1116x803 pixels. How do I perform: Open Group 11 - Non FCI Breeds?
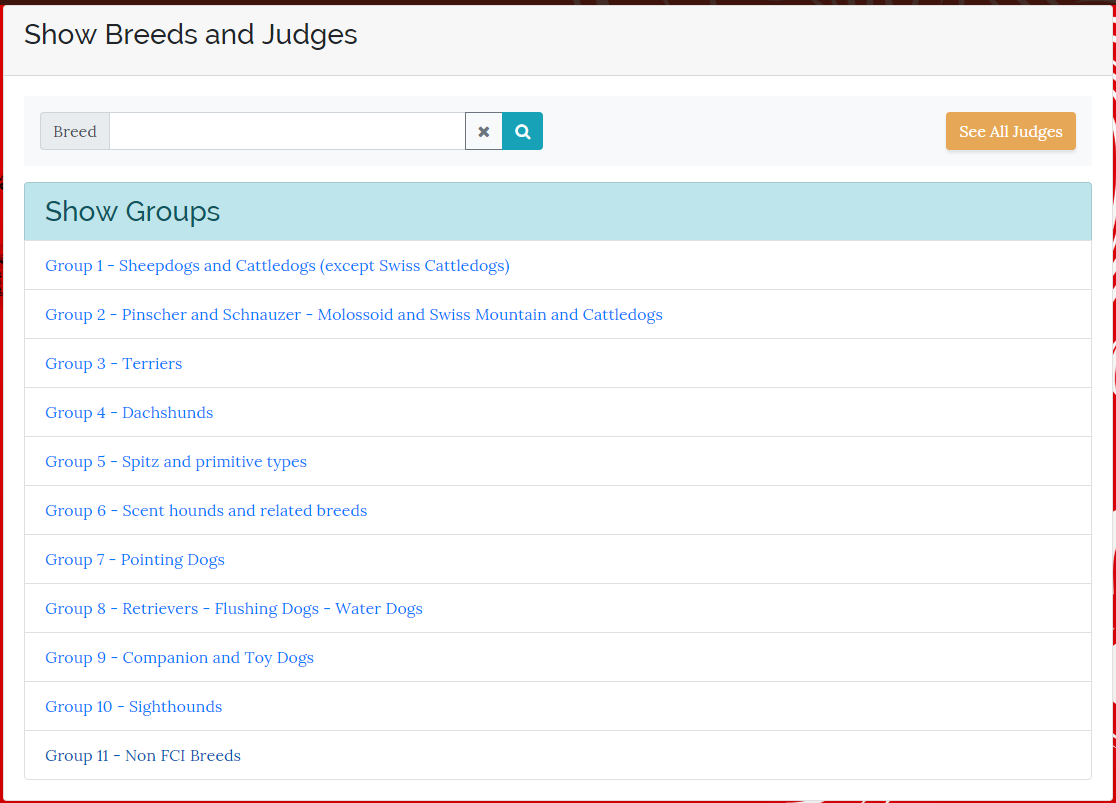[143, 755]
